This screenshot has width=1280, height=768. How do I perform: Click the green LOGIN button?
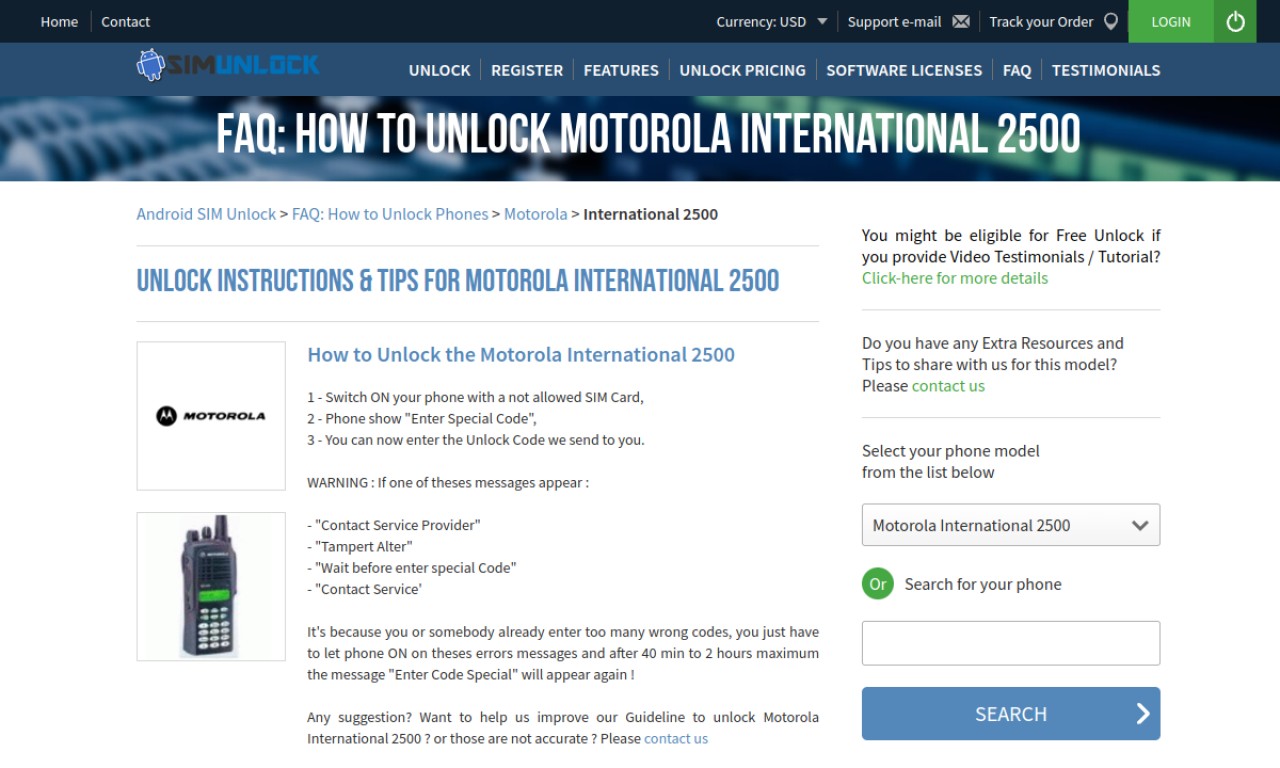pos(1171,21)
